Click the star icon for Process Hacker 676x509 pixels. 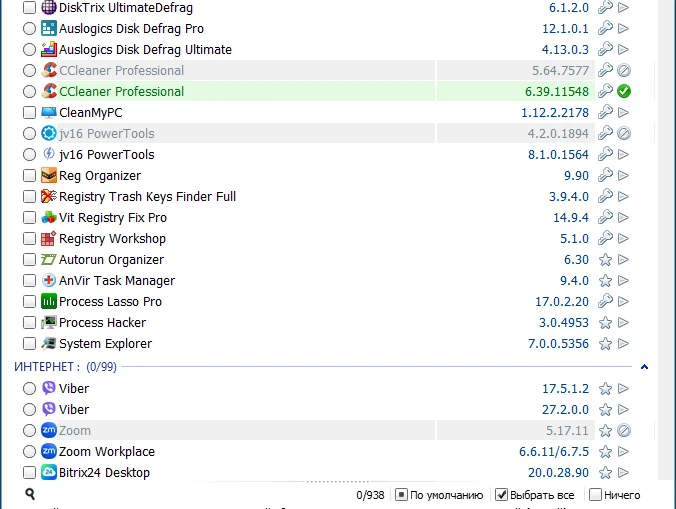pos(605,323)
